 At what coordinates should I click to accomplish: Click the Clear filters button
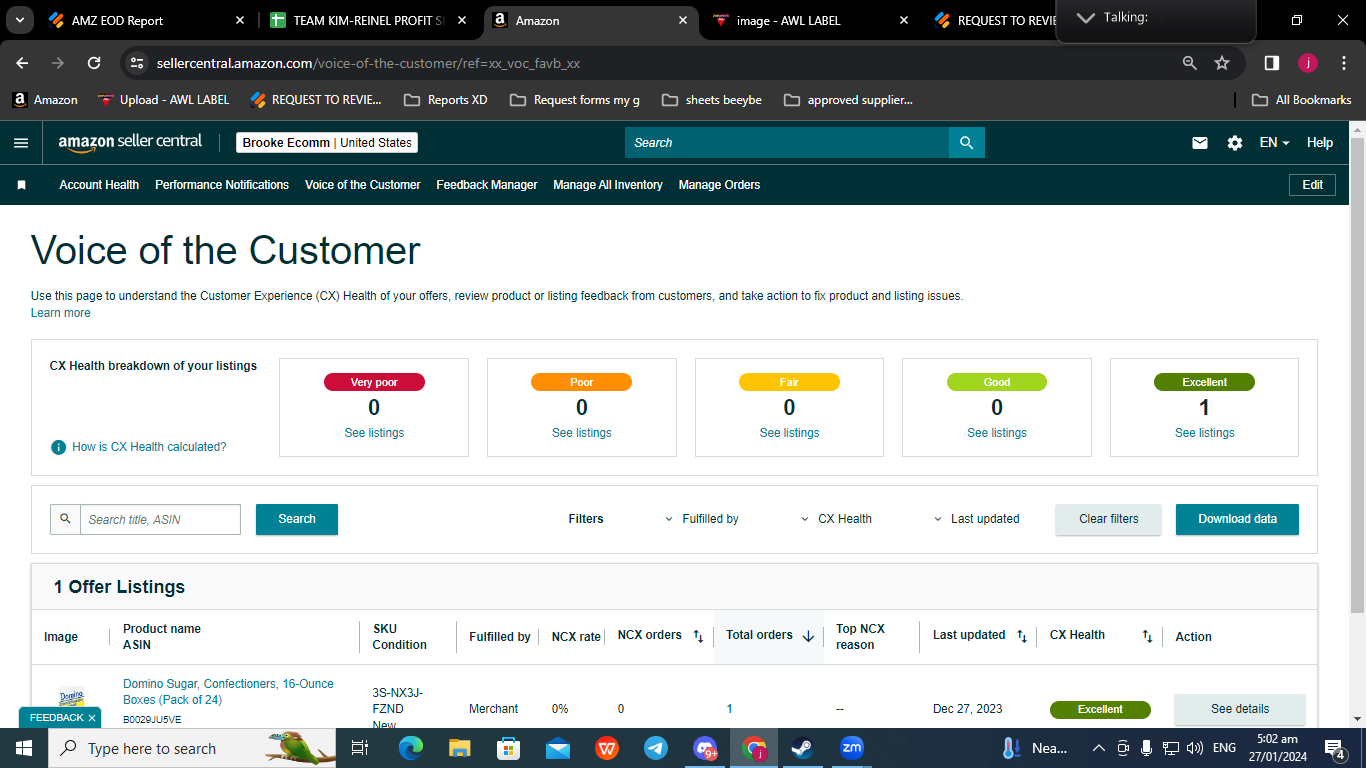(1109, 519)
